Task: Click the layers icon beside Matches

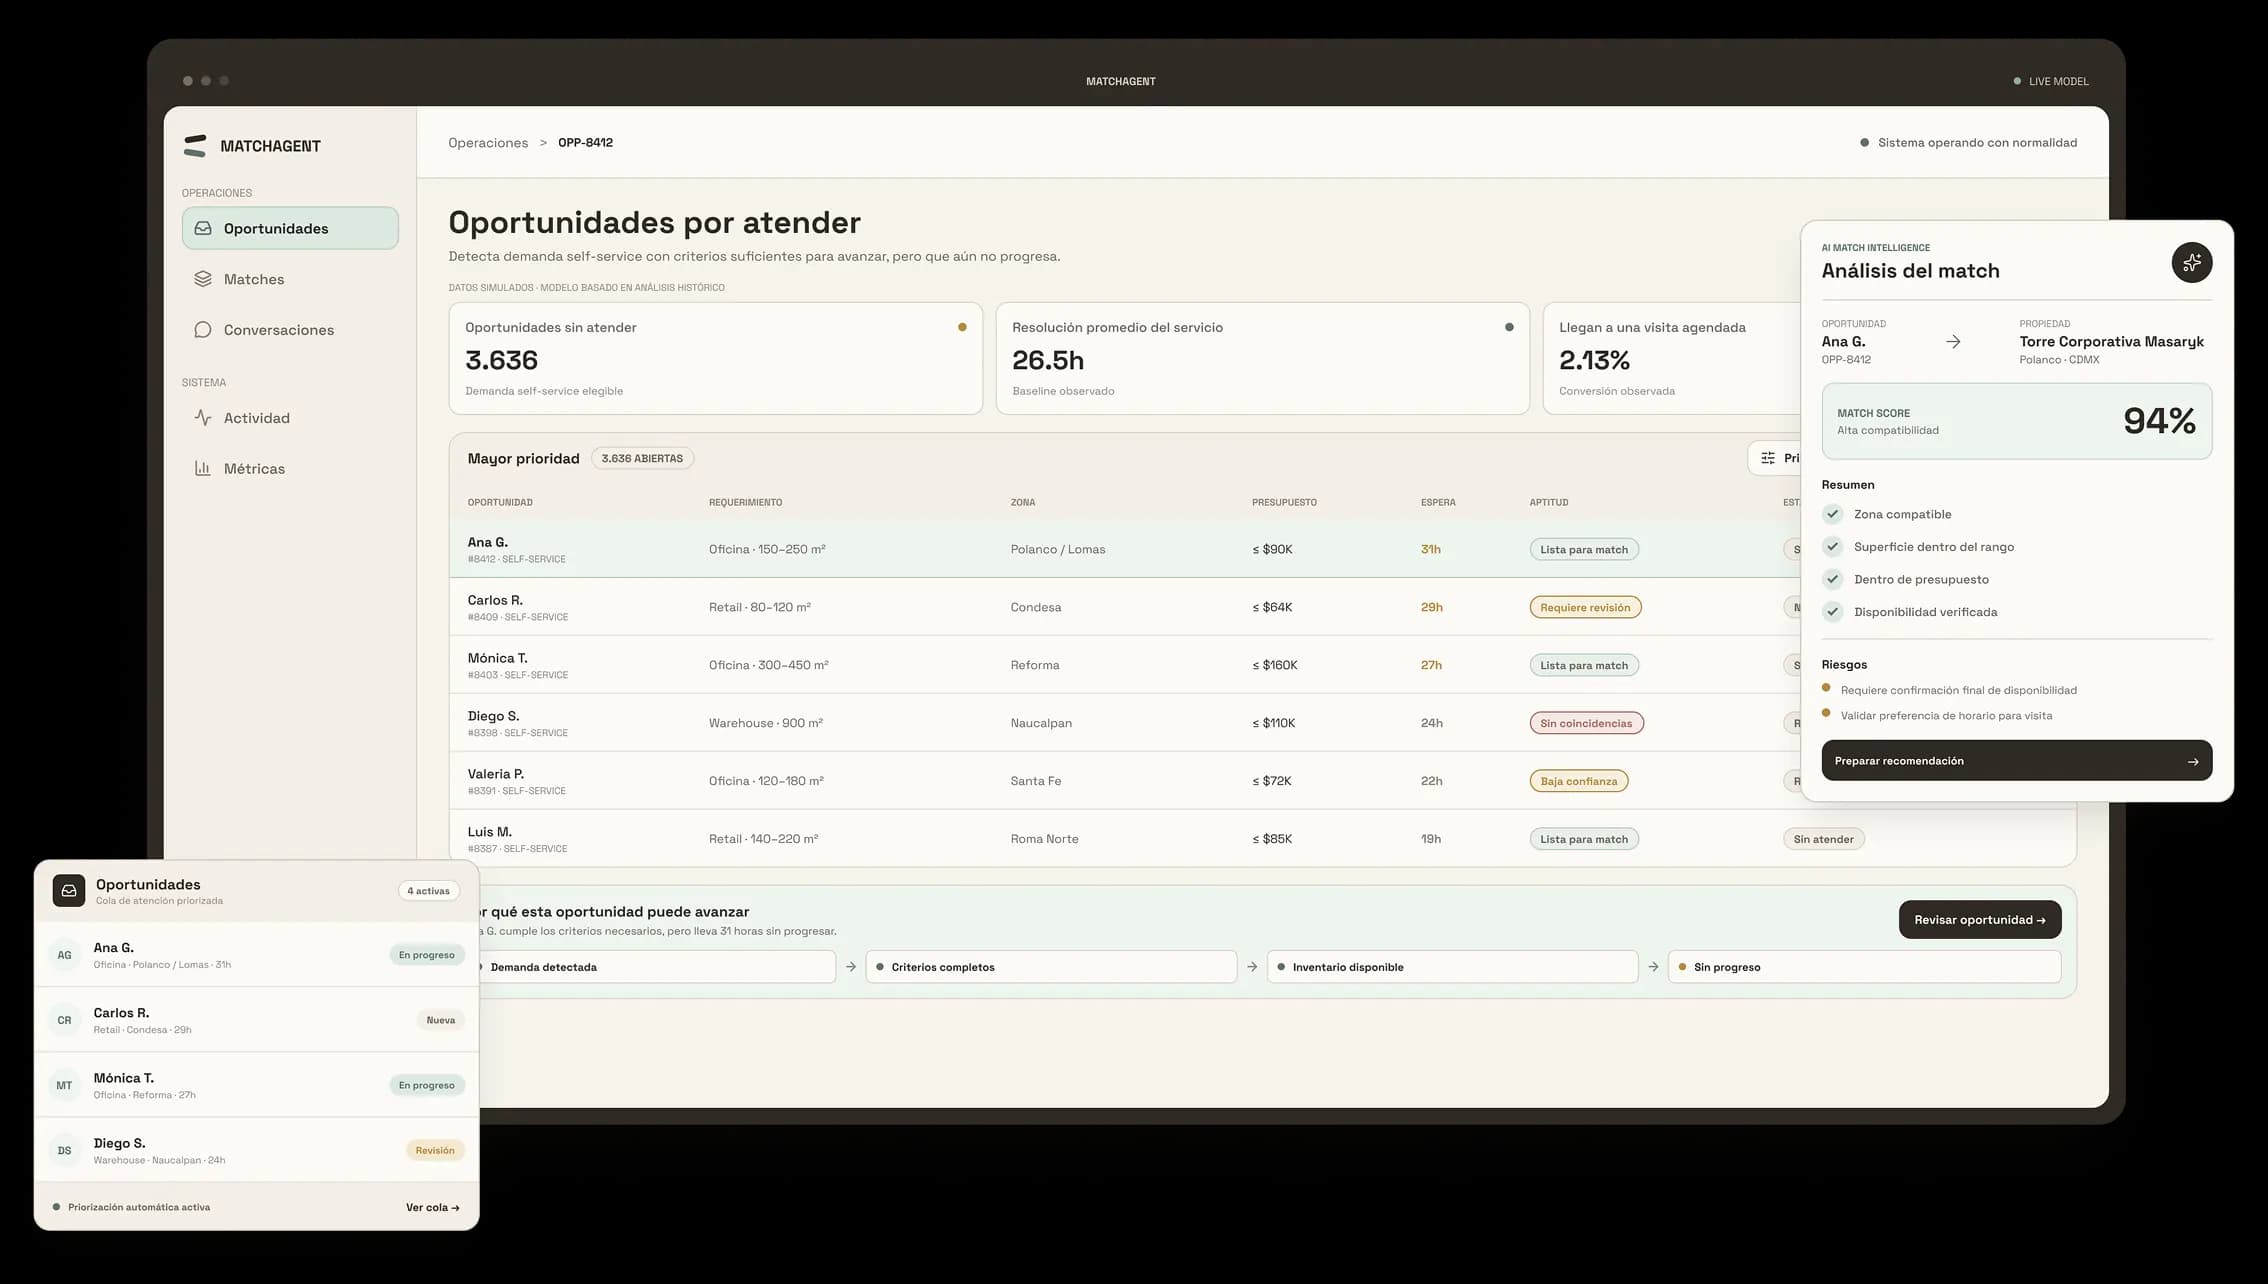Action: (203, 279)
